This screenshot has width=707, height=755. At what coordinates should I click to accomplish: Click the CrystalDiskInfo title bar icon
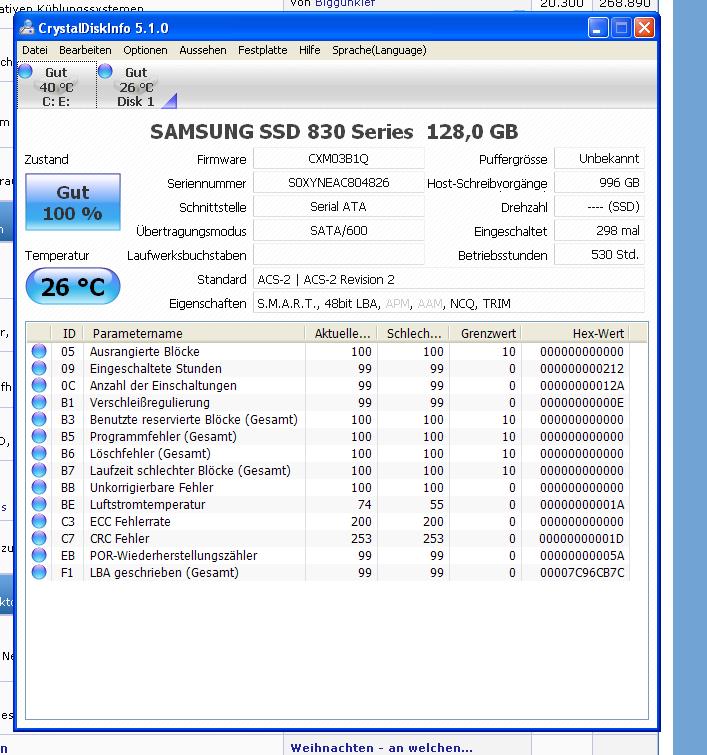point(27,28)
